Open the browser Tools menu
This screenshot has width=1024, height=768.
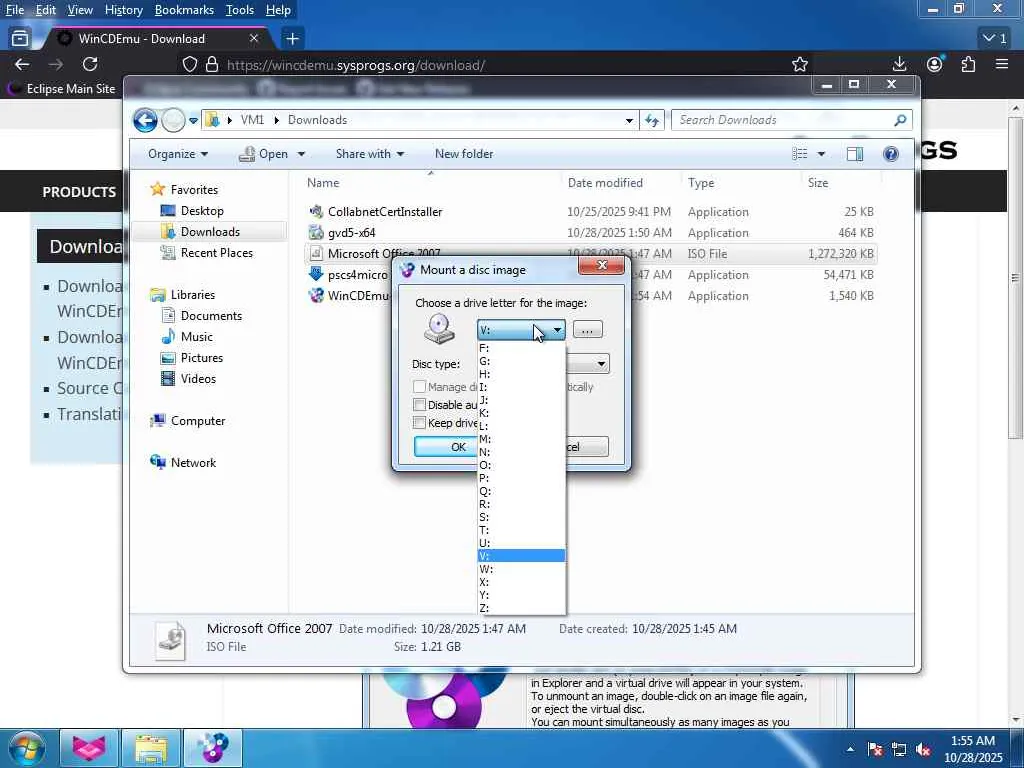240,10
